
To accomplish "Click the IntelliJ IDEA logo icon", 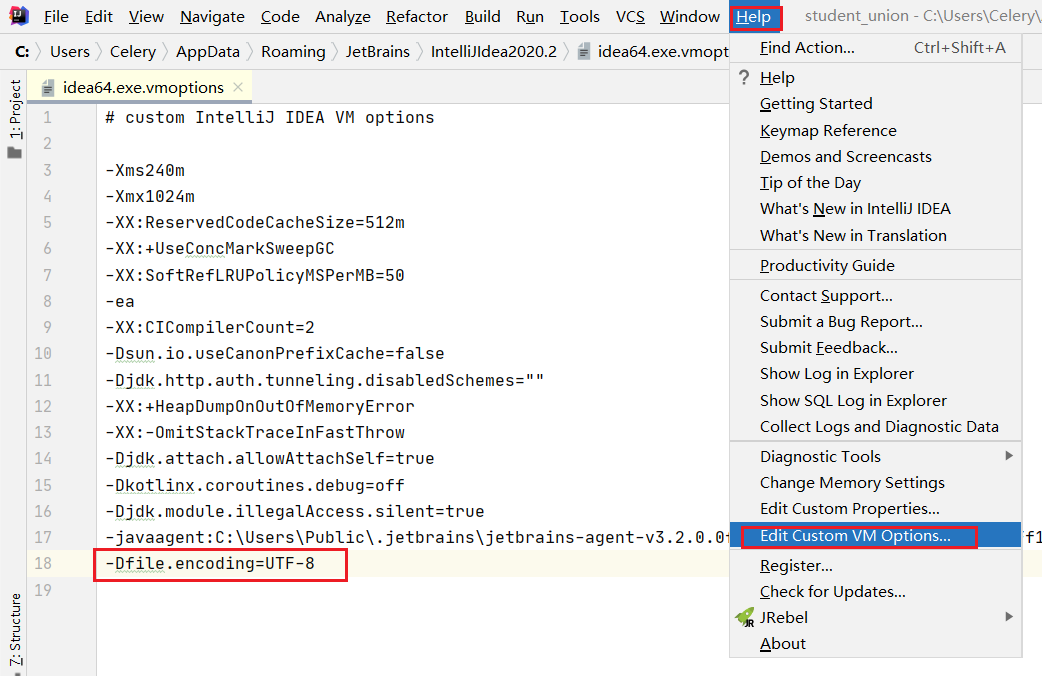I will [18, 15].
